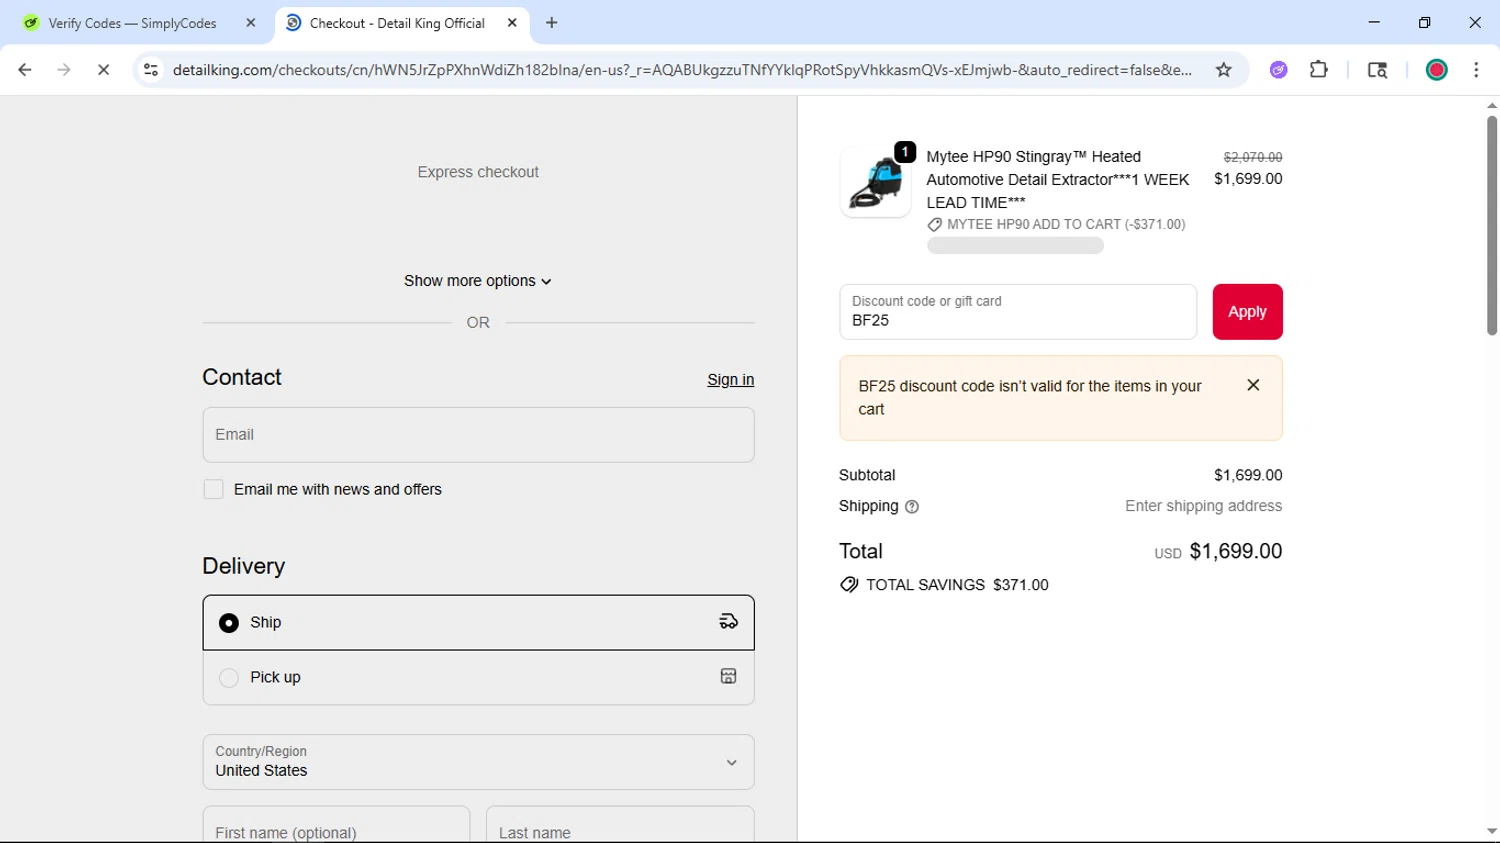Click the discount tag icon beside MYTEE HP90
Viewport: 1500px width, 843px height.
[934, 225]
